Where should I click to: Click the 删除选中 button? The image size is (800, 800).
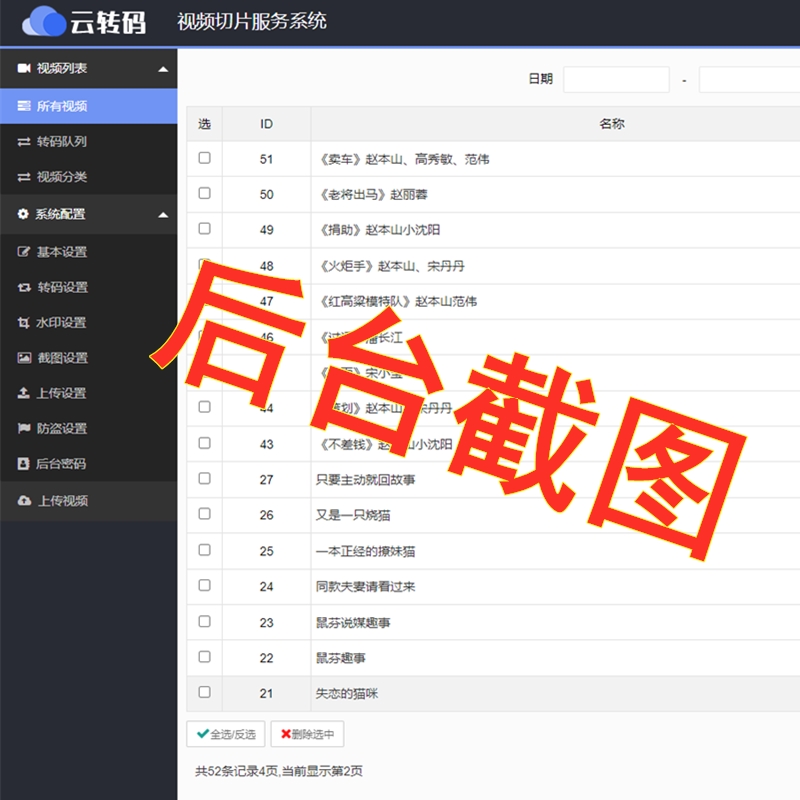click(x=307, y=734)
